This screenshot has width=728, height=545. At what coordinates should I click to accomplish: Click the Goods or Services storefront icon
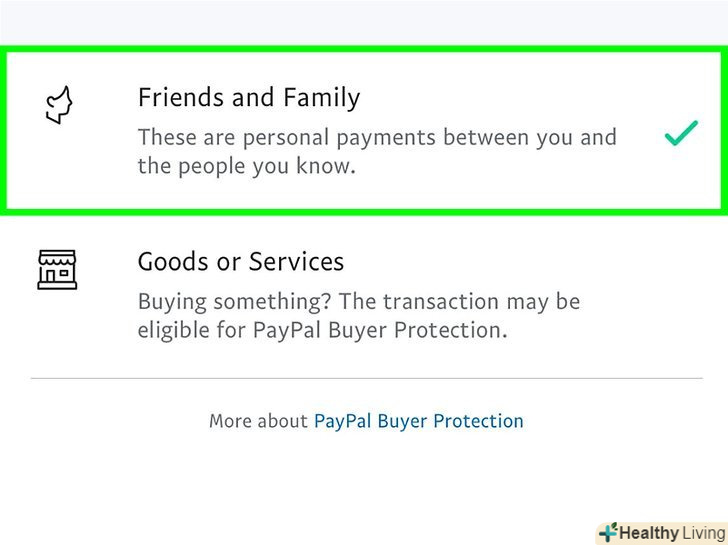coord(57,269)
